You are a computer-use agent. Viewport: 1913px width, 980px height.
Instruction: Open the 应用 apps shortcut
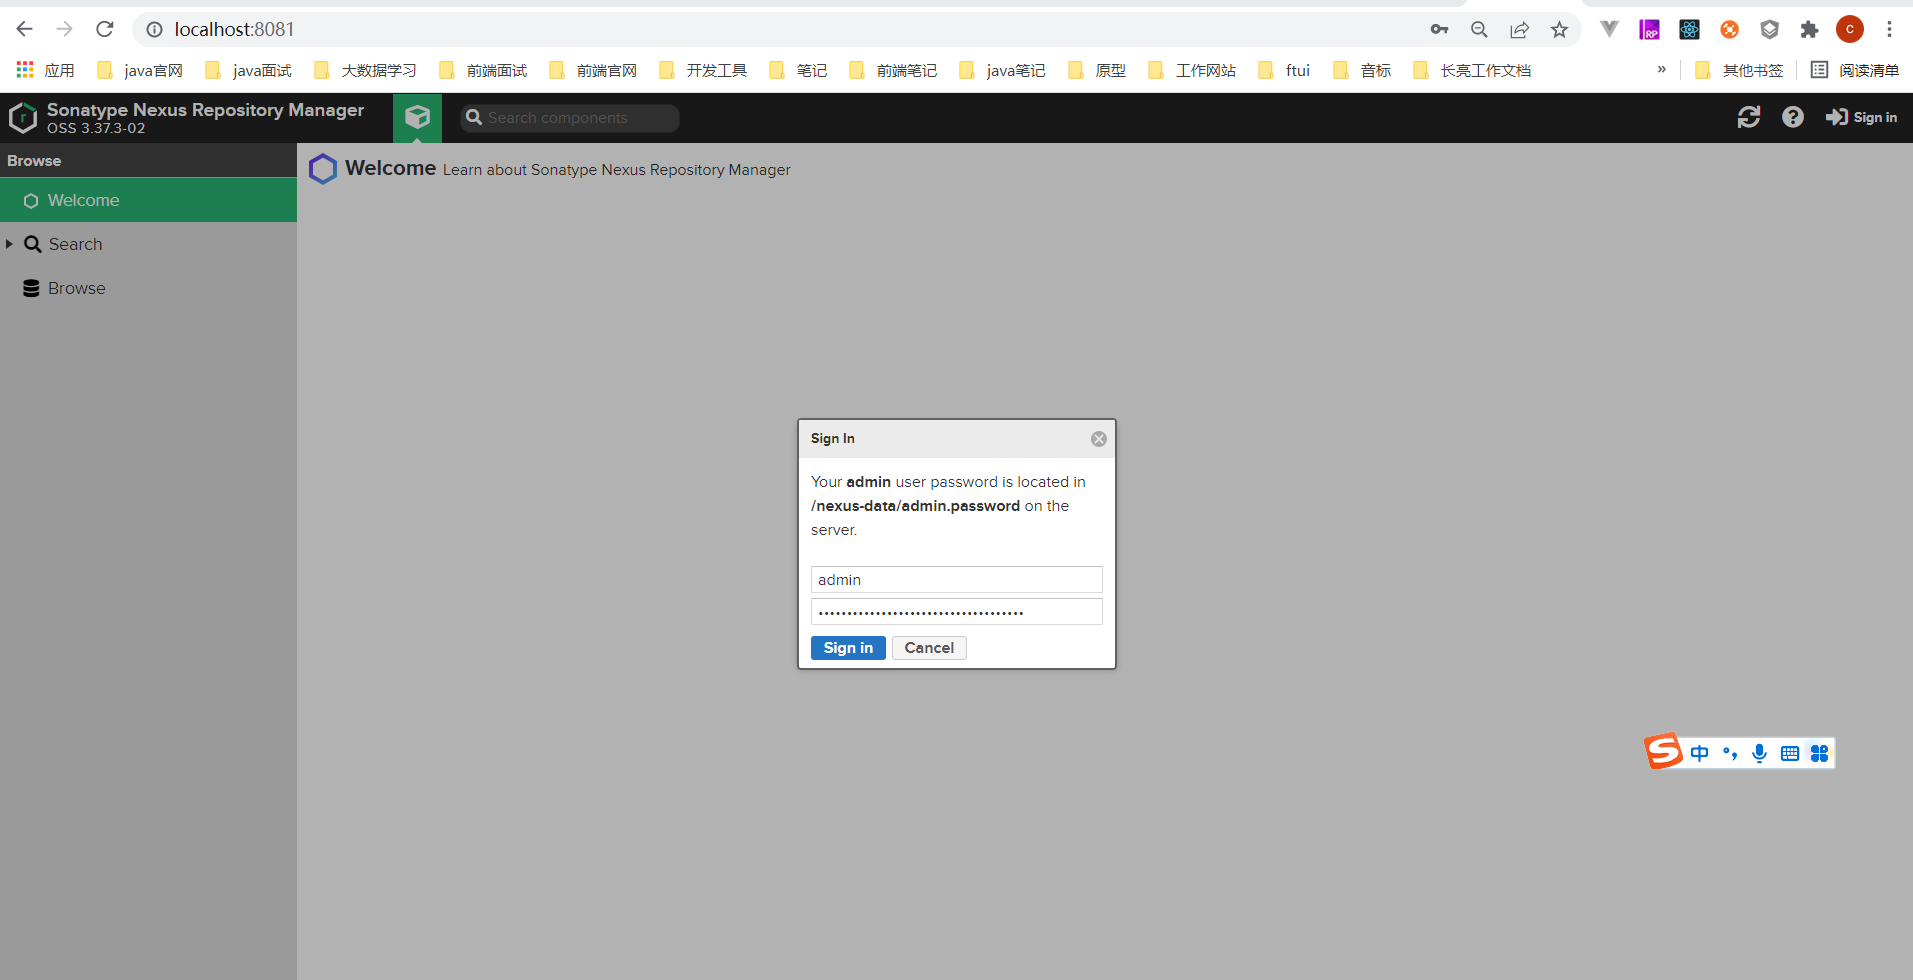(46, 70)
